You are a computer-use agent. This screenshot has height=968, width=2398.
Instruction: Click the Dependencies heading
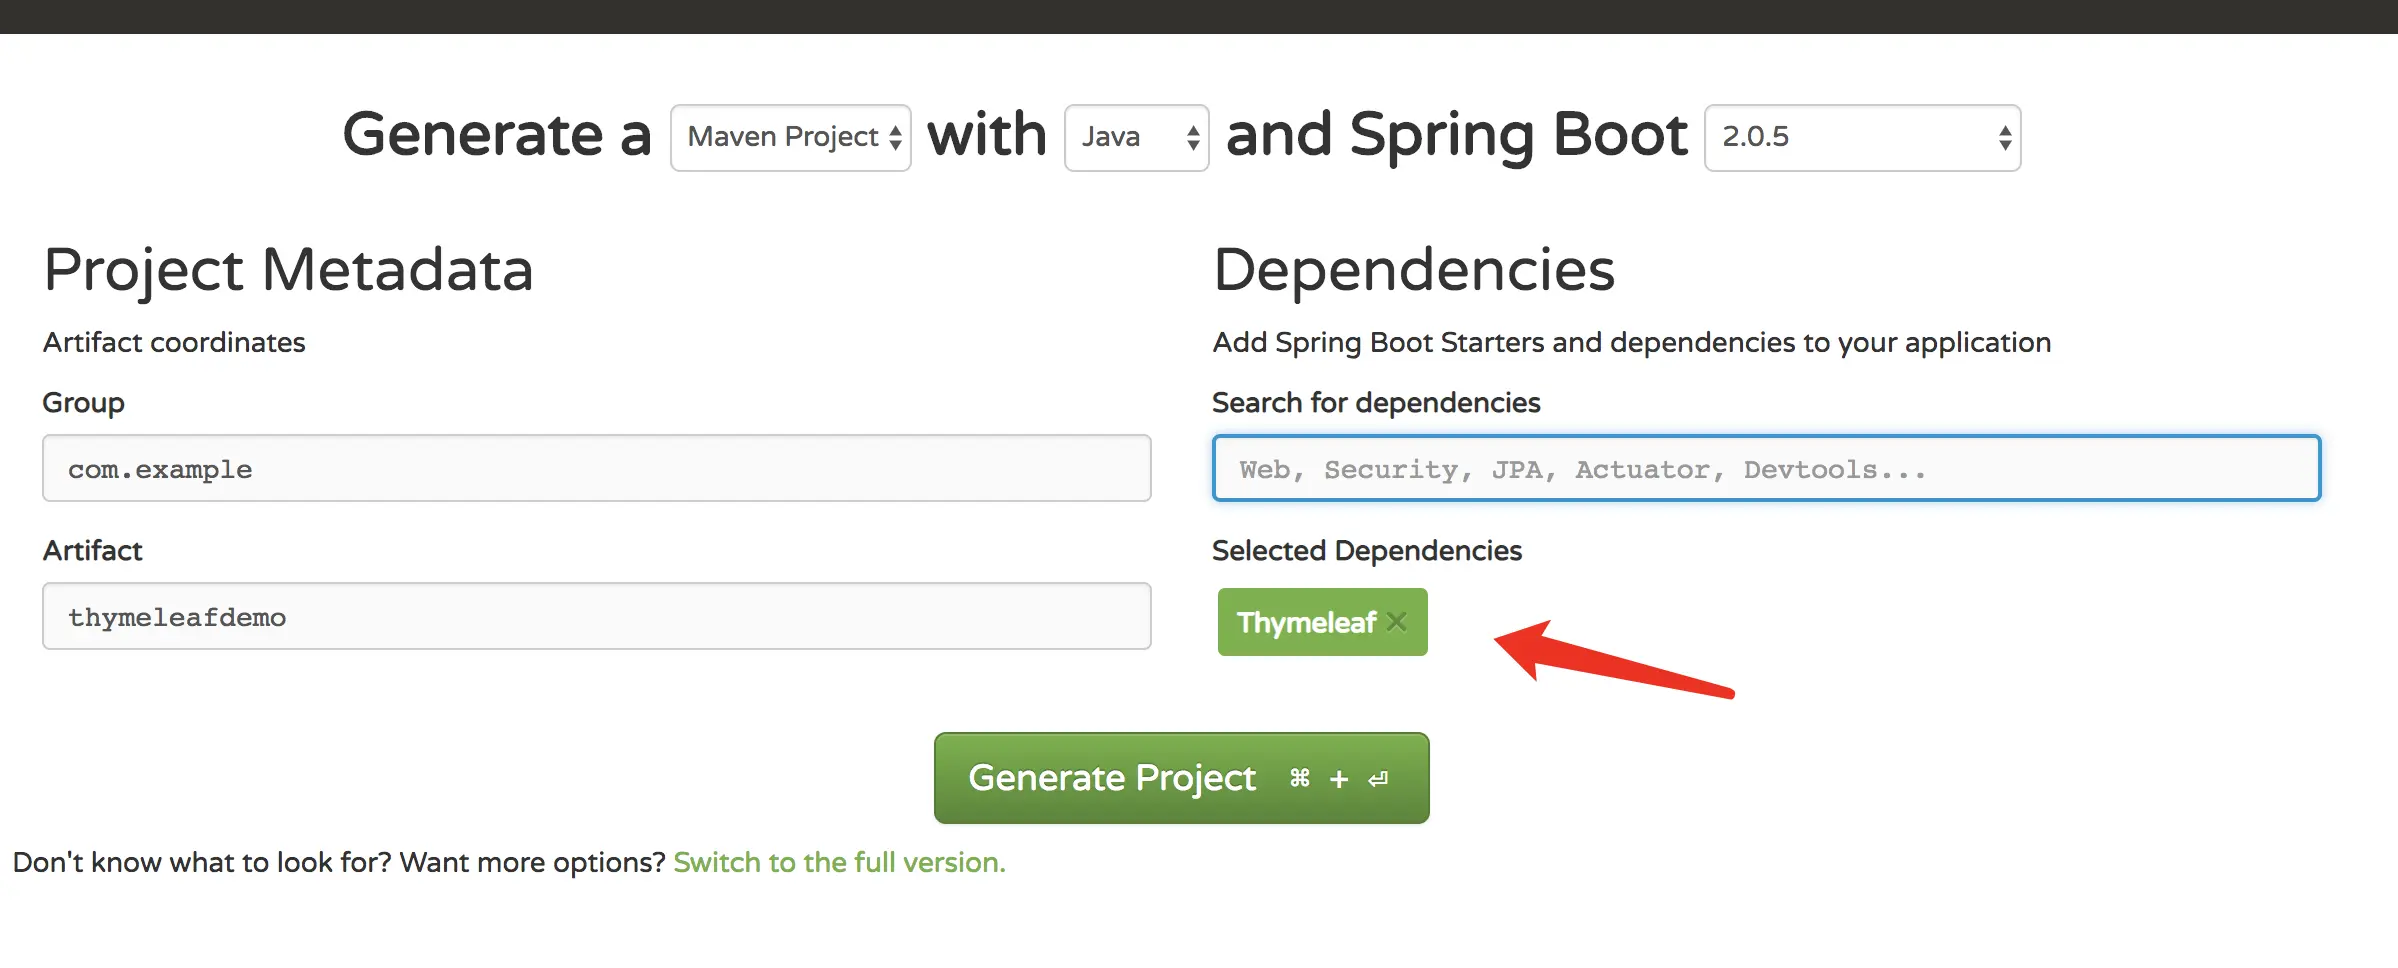pos(1414,270)
